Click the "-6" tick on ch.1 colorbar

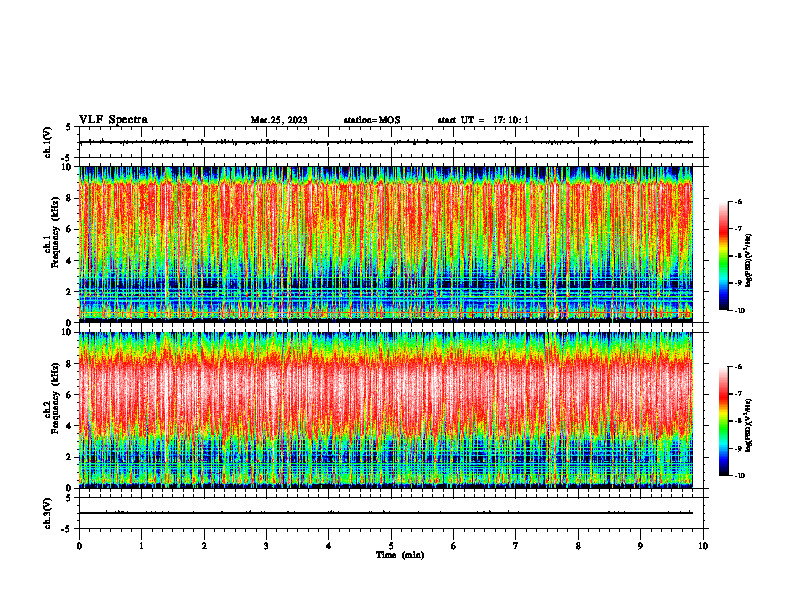(738, 201)
